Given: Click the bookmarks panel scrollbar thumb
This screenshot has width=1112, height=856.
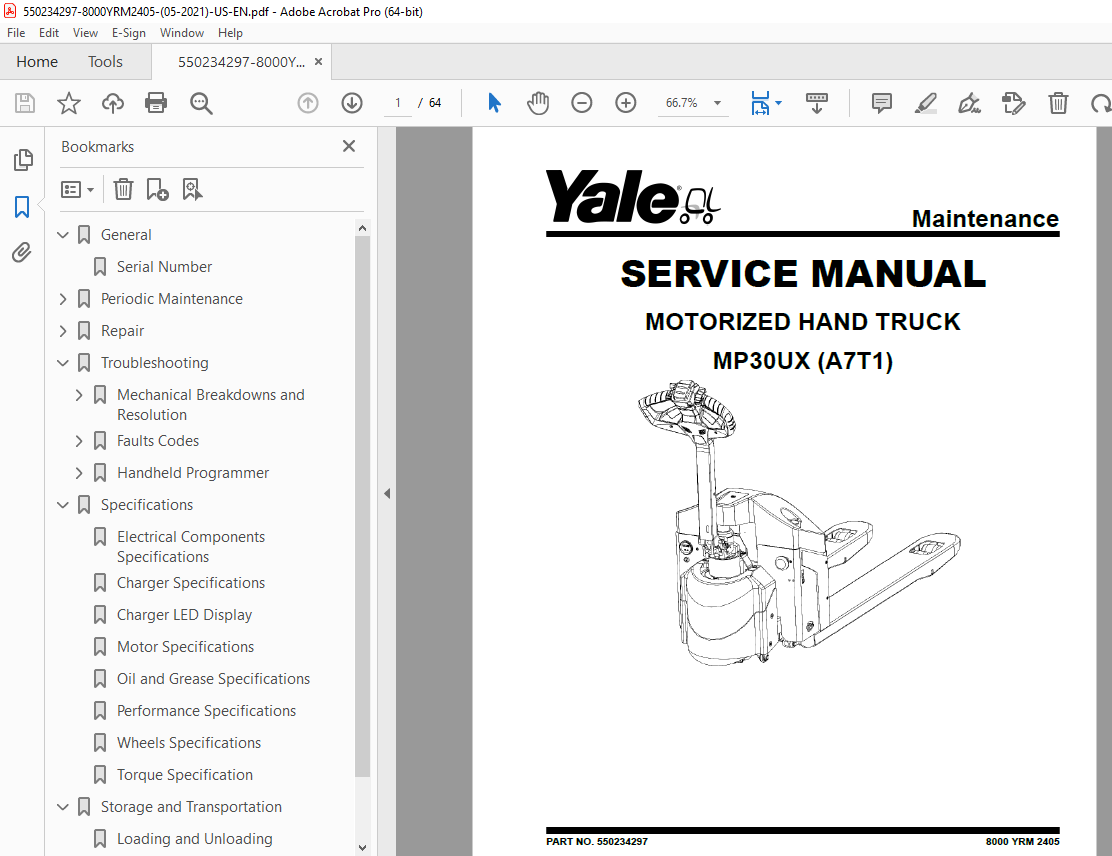Looking at the screenshot, I should 362,506.
